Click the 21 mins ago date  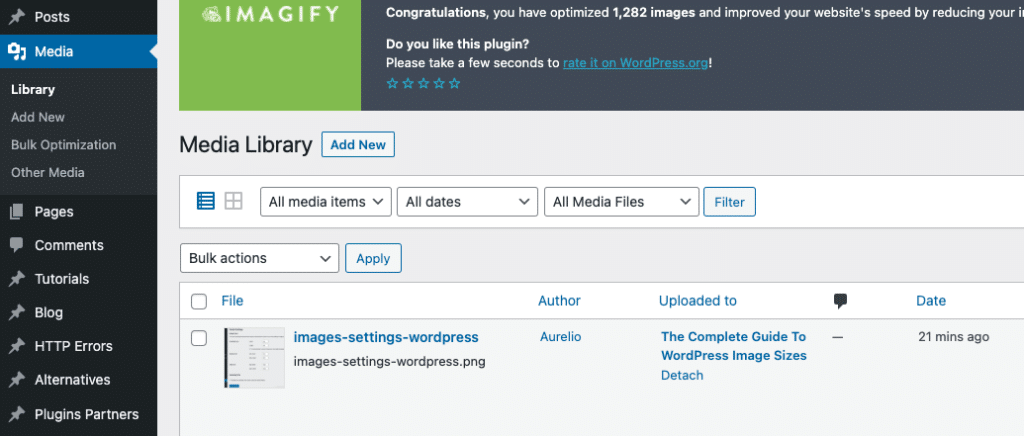coord(953,337)
